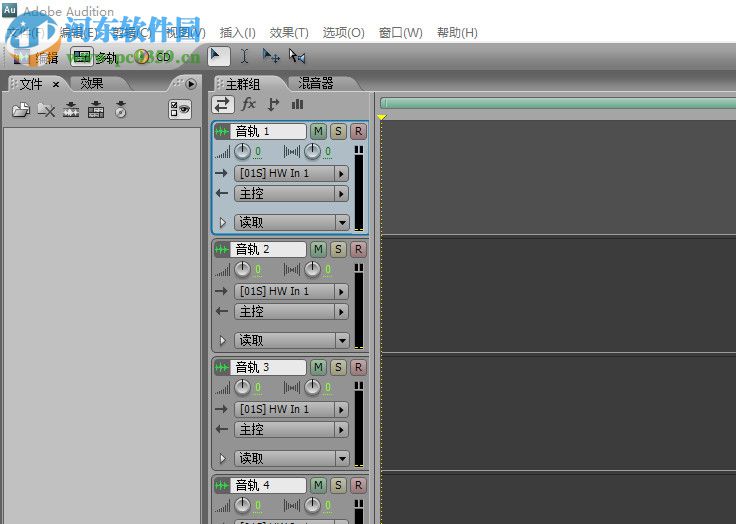This screenshot has height=524, width=736.
Task: Show the EQ bars view icon
Action: click(x=297, y=104)
